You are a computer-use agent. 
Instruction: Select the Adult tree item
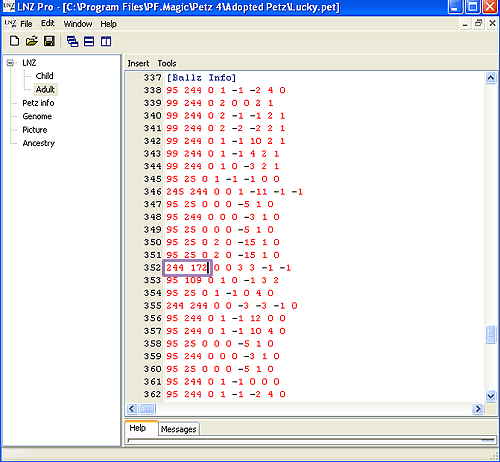(45, 89)
